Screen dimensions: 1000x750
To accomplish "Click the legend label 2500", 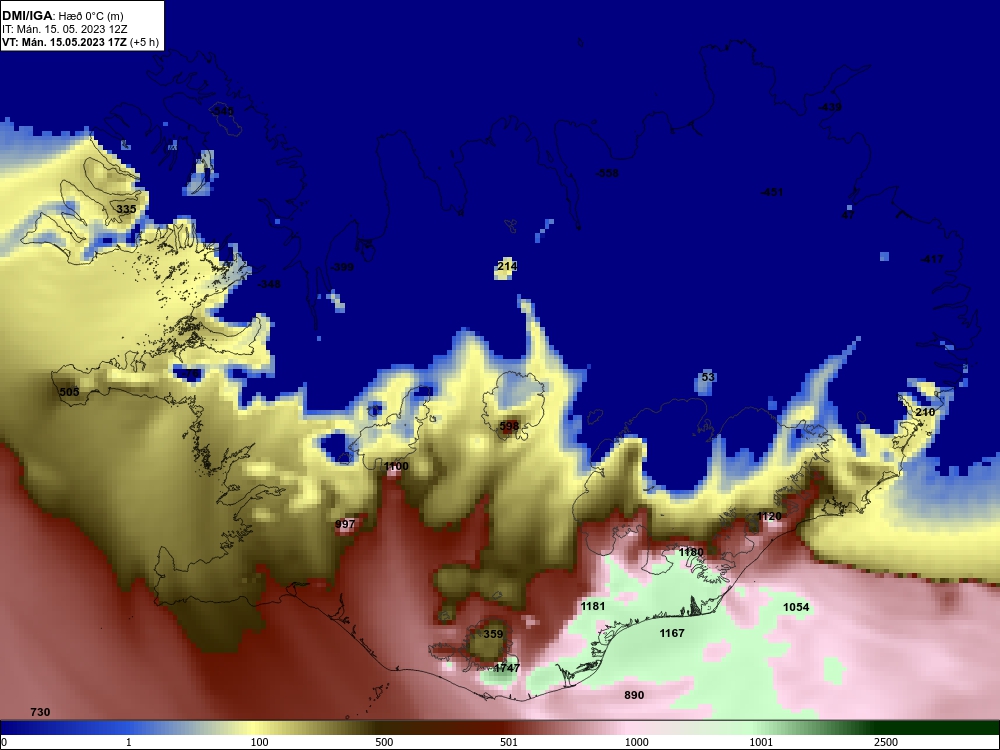I will [886, 742].
